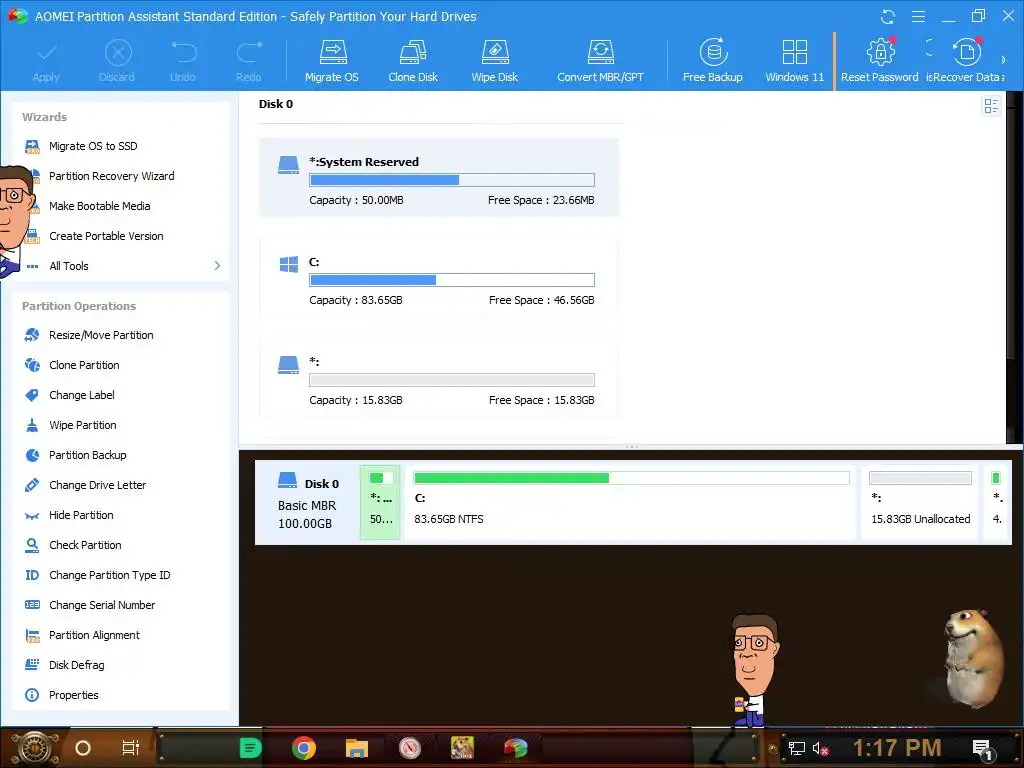Click the green C: bar in disk map
The height and width of the screenshot is (768, 1024).
632,478
